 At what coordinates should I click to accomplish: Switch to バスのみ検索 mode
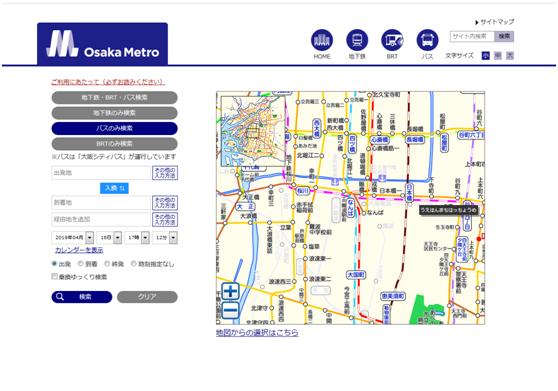[115, 128]
